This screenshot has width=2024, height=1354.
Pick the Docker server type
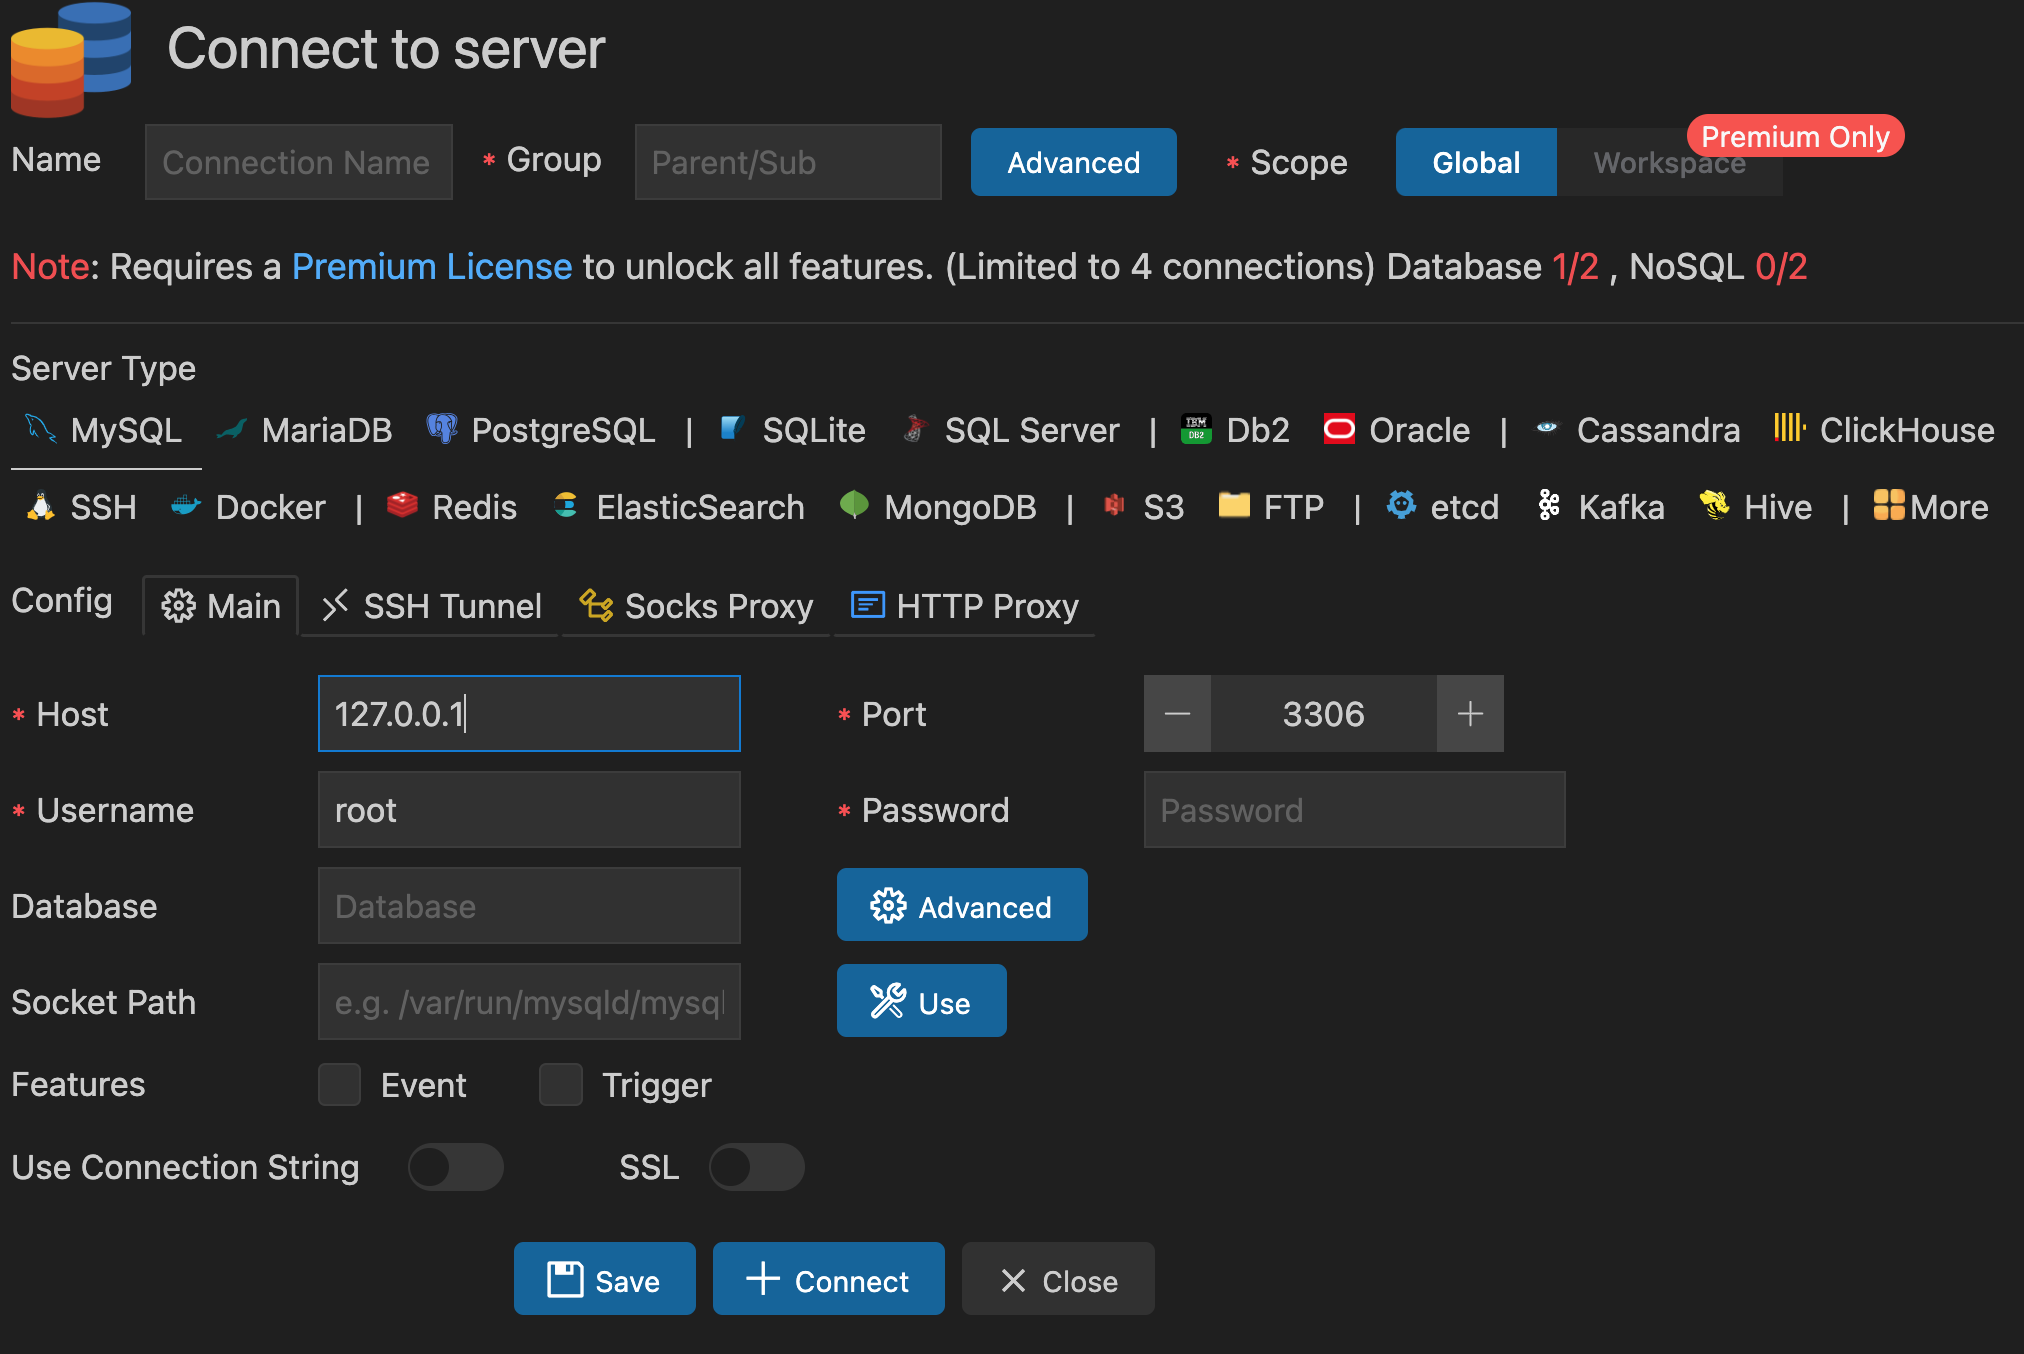tap(270, 507)
